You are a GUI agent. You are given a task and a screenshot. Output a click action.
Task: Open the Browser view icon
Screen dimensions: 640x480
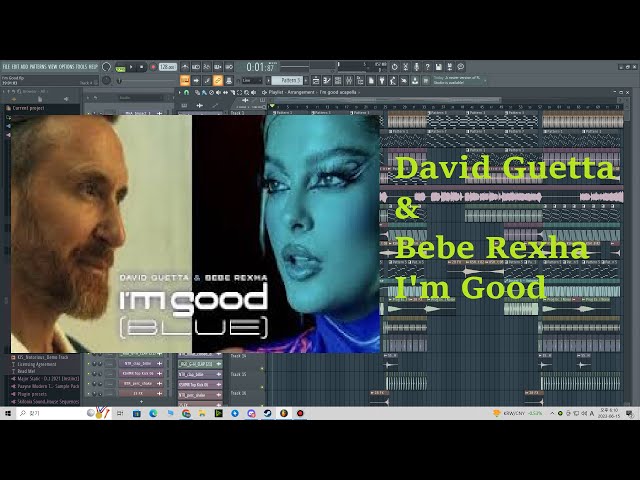(x=360, y=80)
